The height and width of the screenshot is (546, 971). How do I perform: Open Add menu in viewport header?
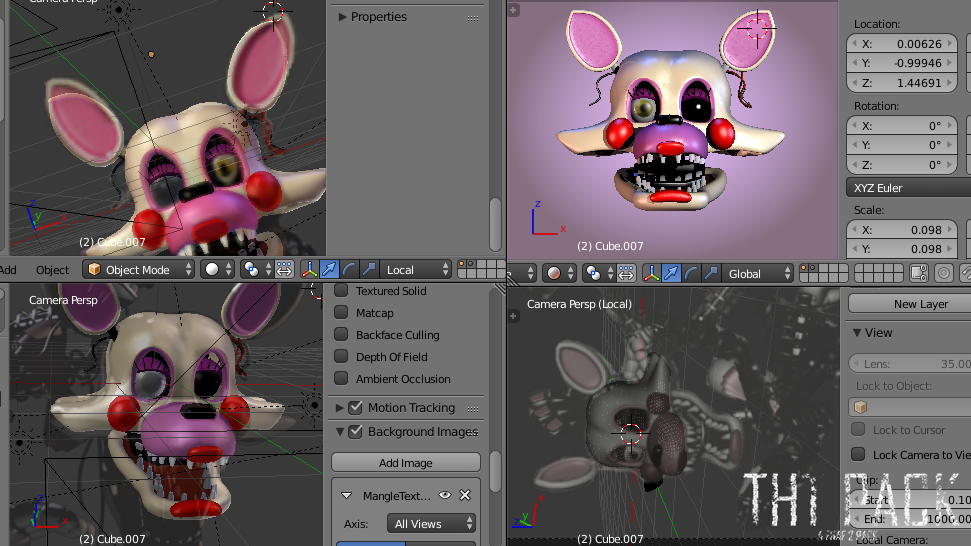[x=8, y=270]
